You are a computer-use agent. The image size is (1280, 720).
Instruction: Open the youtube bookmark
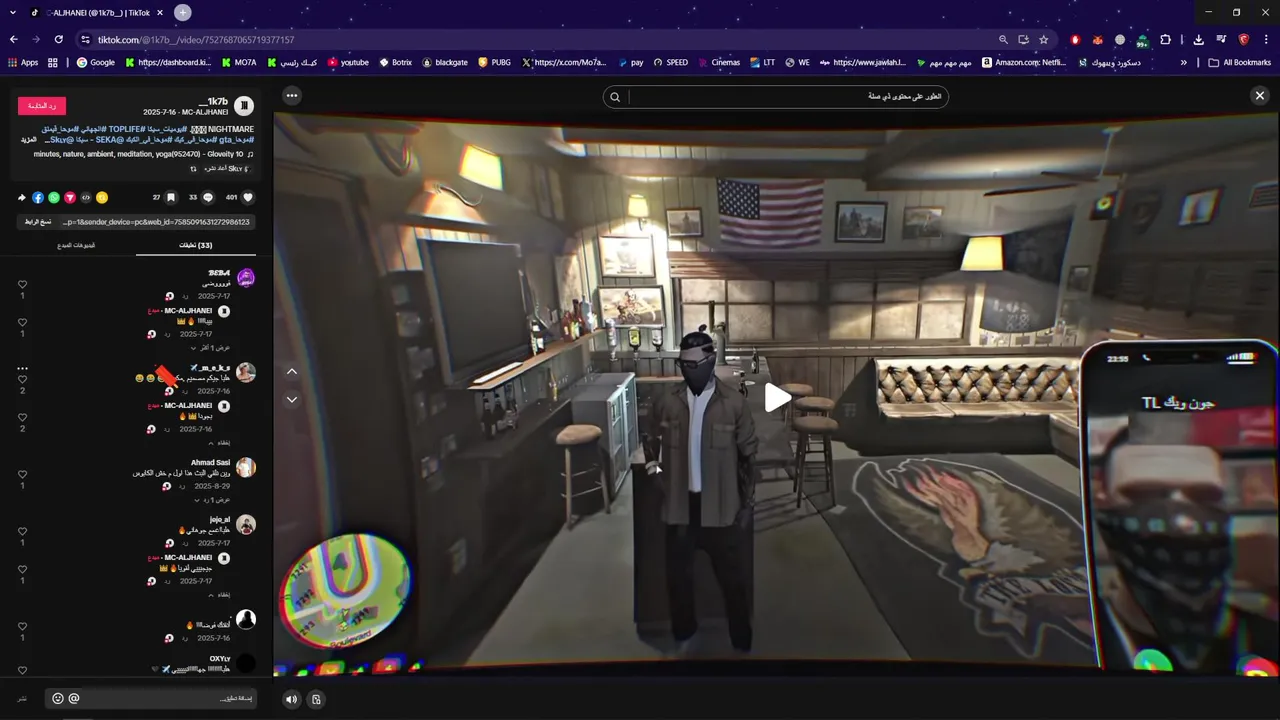[x=348, y=62]
